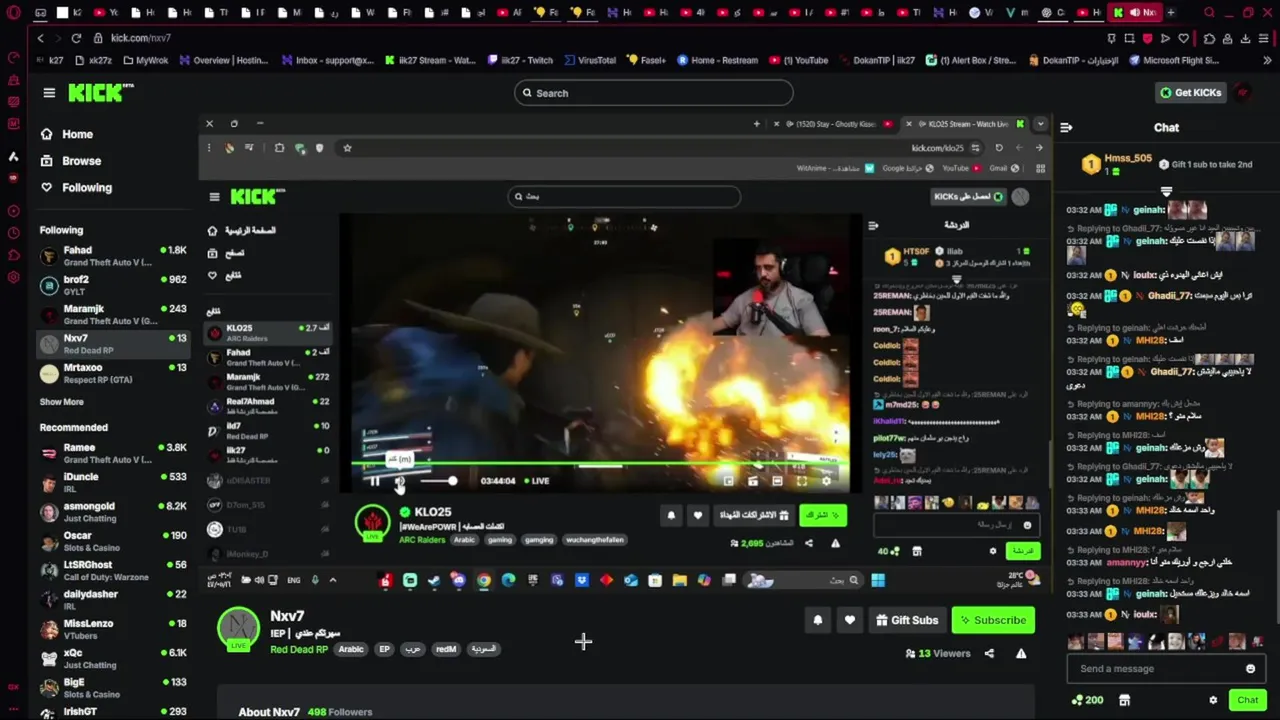The height and width of the screenshot is (720, 1280).
Task: Reload the kick.com/nxv7 page
Action: click(76, 38)
